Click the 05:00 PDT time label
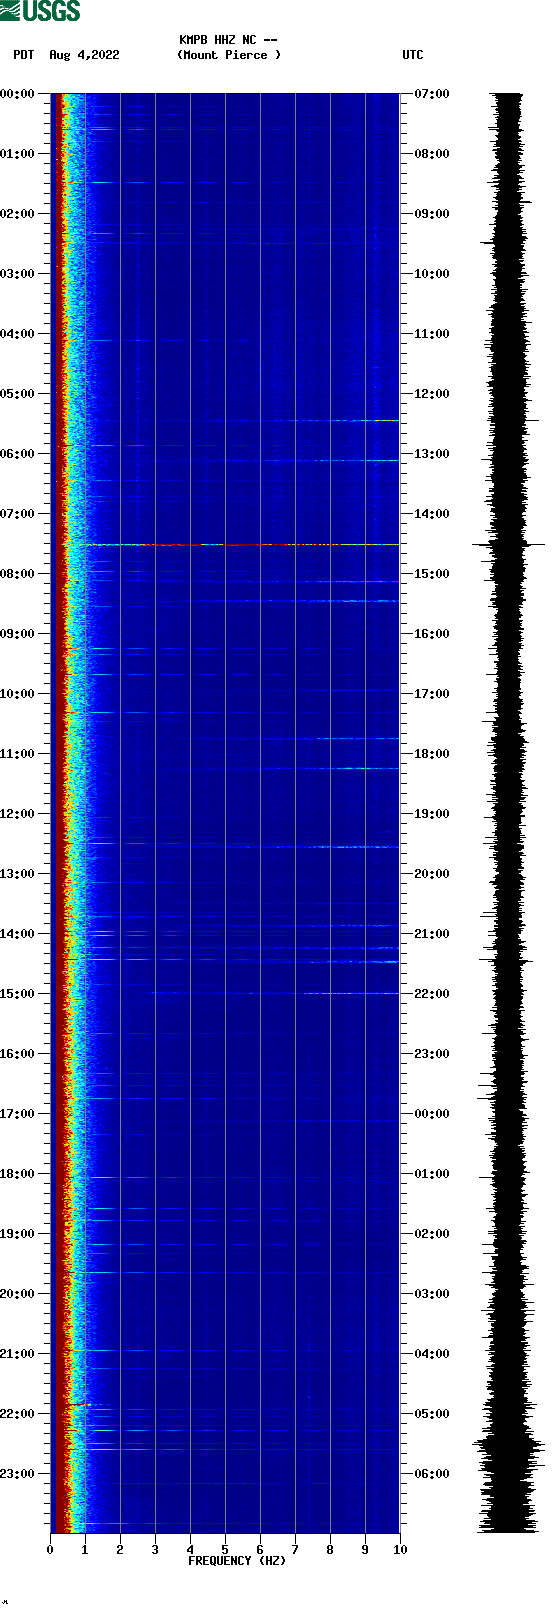Screen dimensions: 552x1613 pyautogui.click(x=18, y=394)
